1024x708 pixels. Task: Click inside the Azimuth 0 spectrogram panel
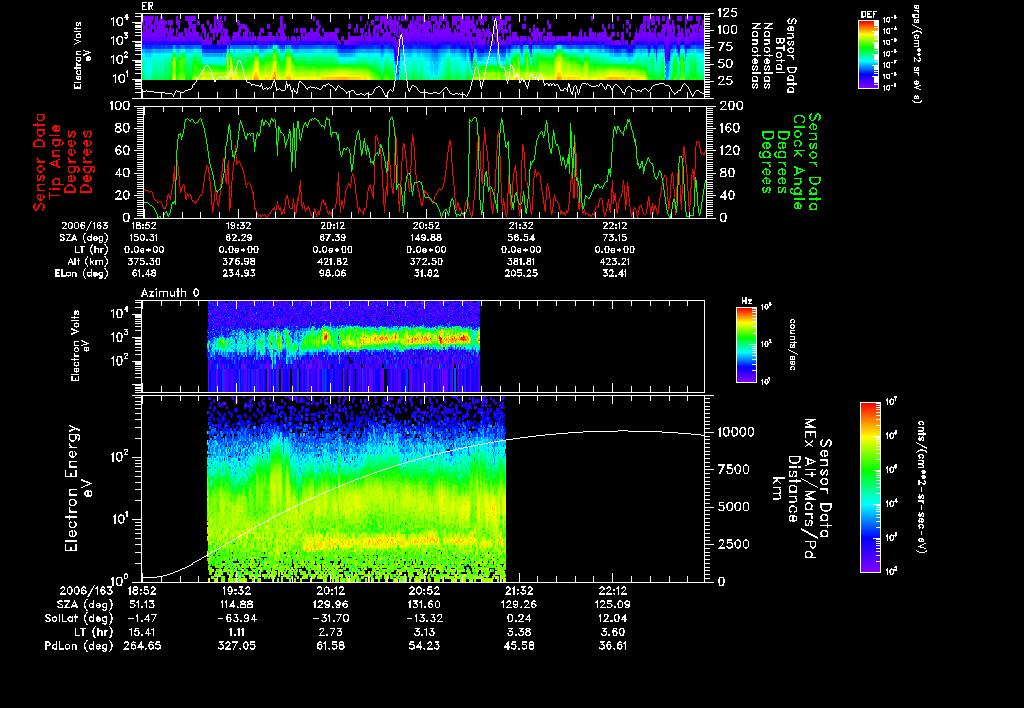(423, 346)
